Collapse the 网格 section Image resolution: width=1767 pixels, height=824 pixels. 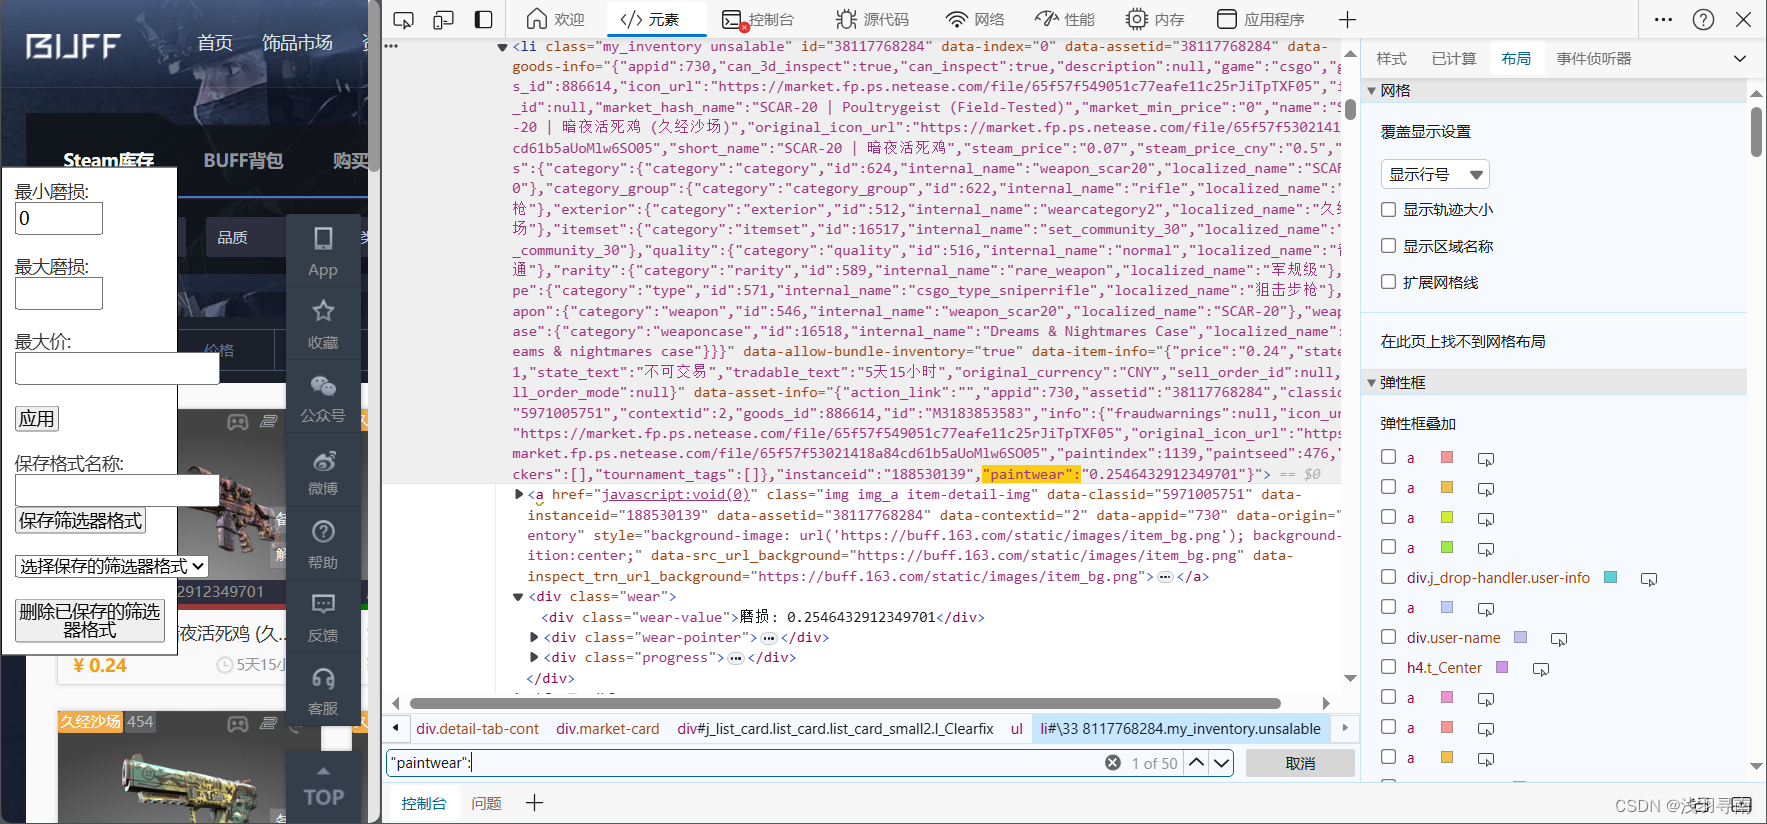point(1372,91)
